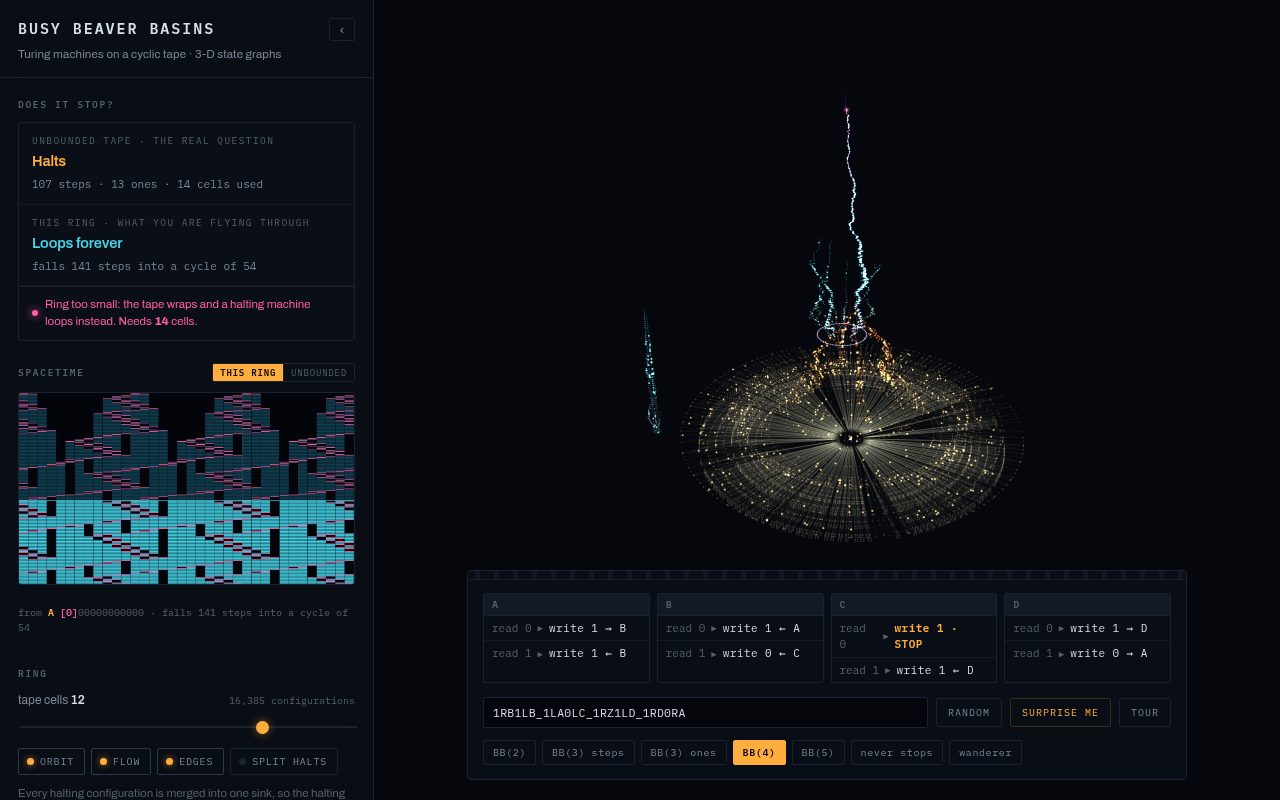The width and height of the screenshot is (1280, 800).
Task: Click state D read 0 rule
Action: 1087,628
